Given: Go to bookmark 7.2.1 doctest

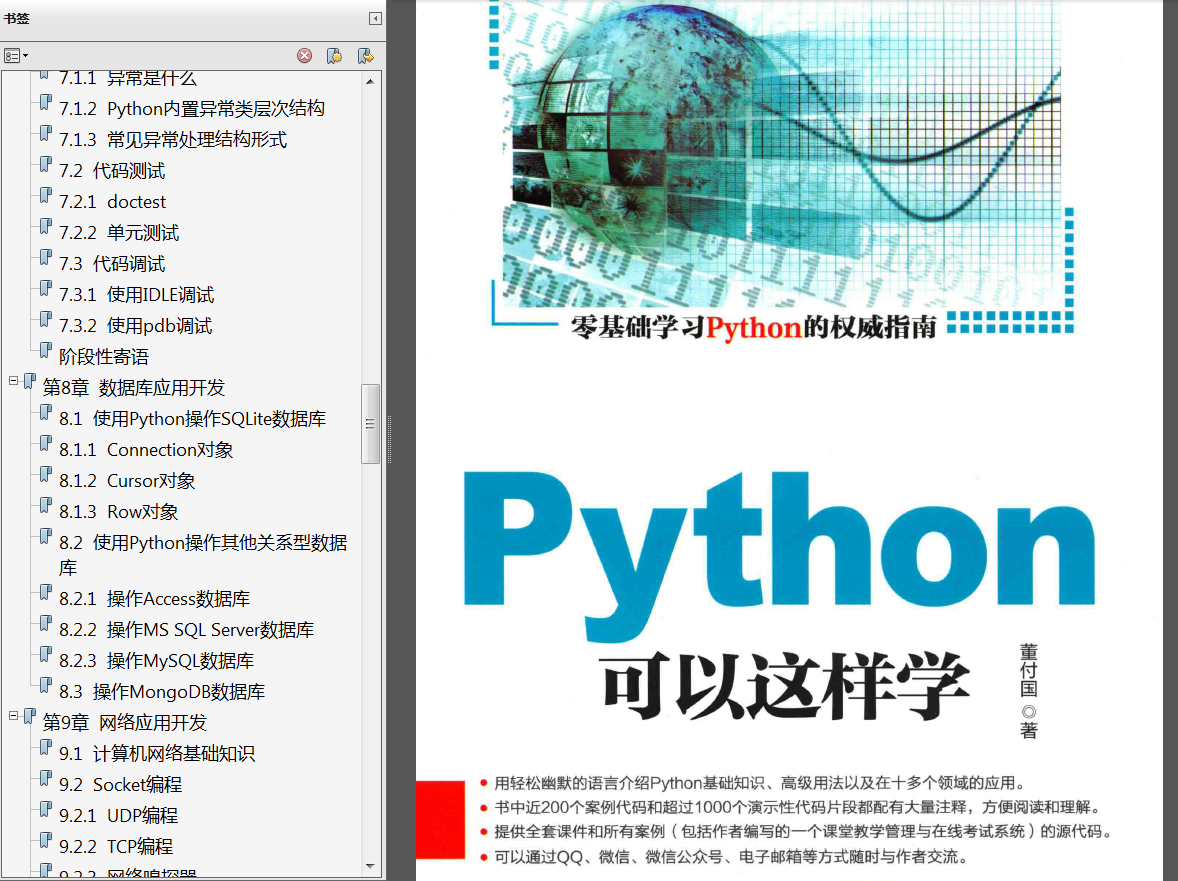Looking at the screenshot, I should pyautogui.click(x=113, y=202).
